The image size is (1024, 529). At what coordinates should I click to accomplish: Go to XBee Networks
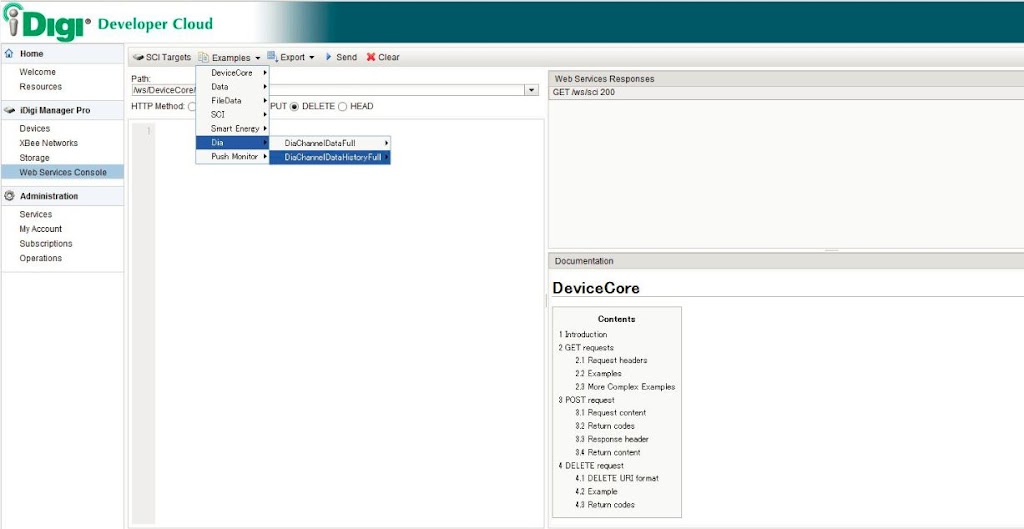pyautogui.click(x=48, y=143)
